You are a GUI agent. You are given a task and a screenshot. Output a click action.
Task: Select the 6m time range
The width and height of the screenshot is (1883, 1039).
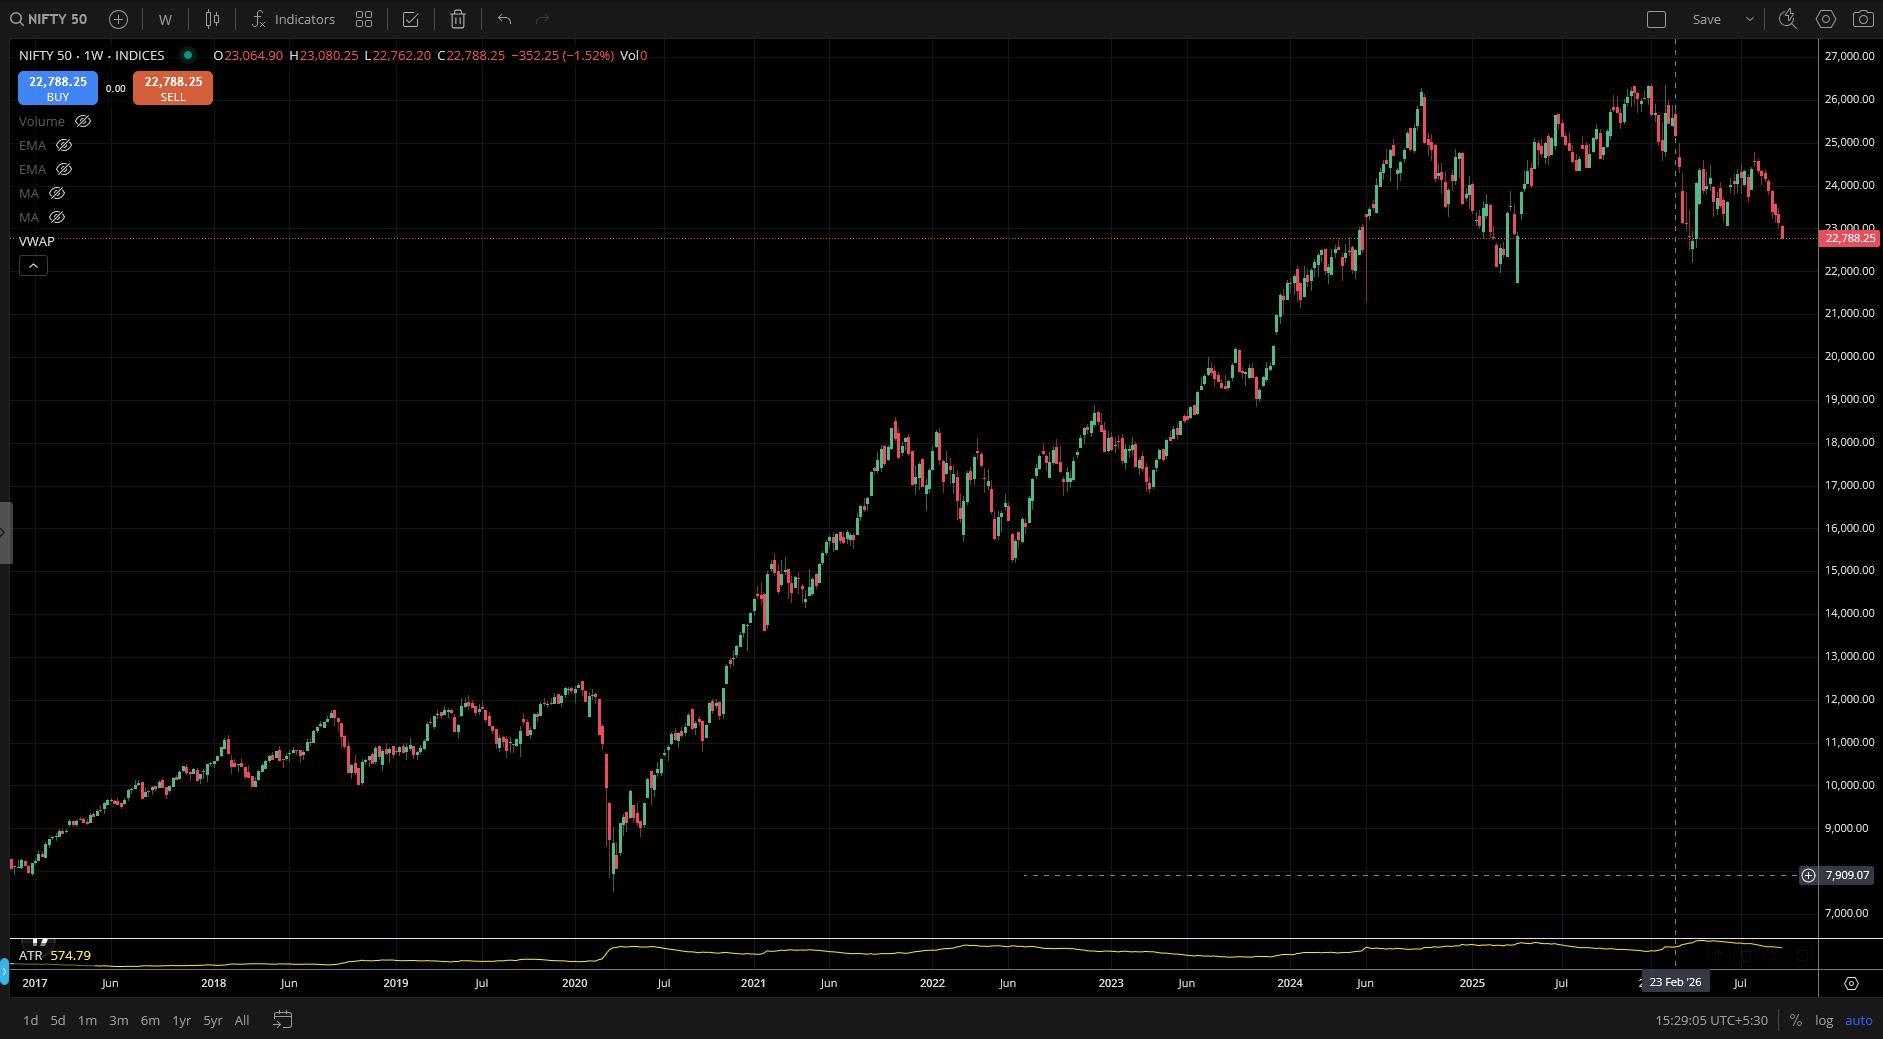[150, 1020]
